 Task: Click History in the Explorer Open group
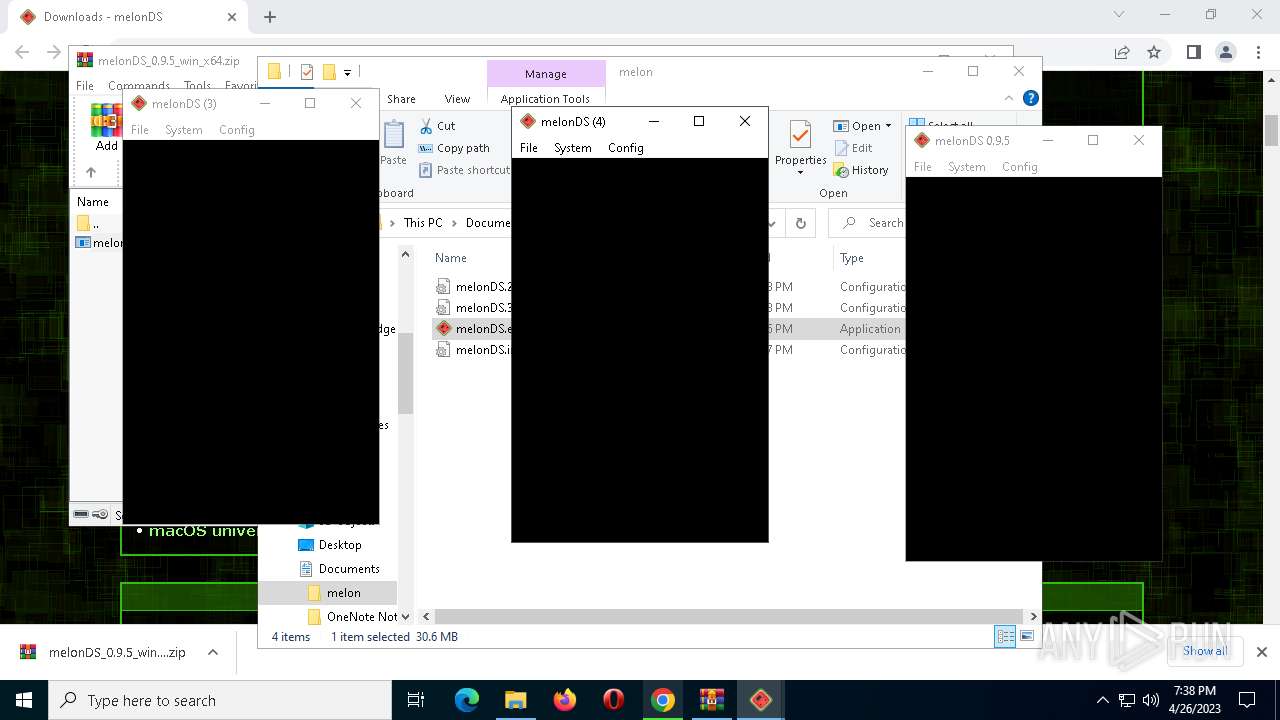861,170
